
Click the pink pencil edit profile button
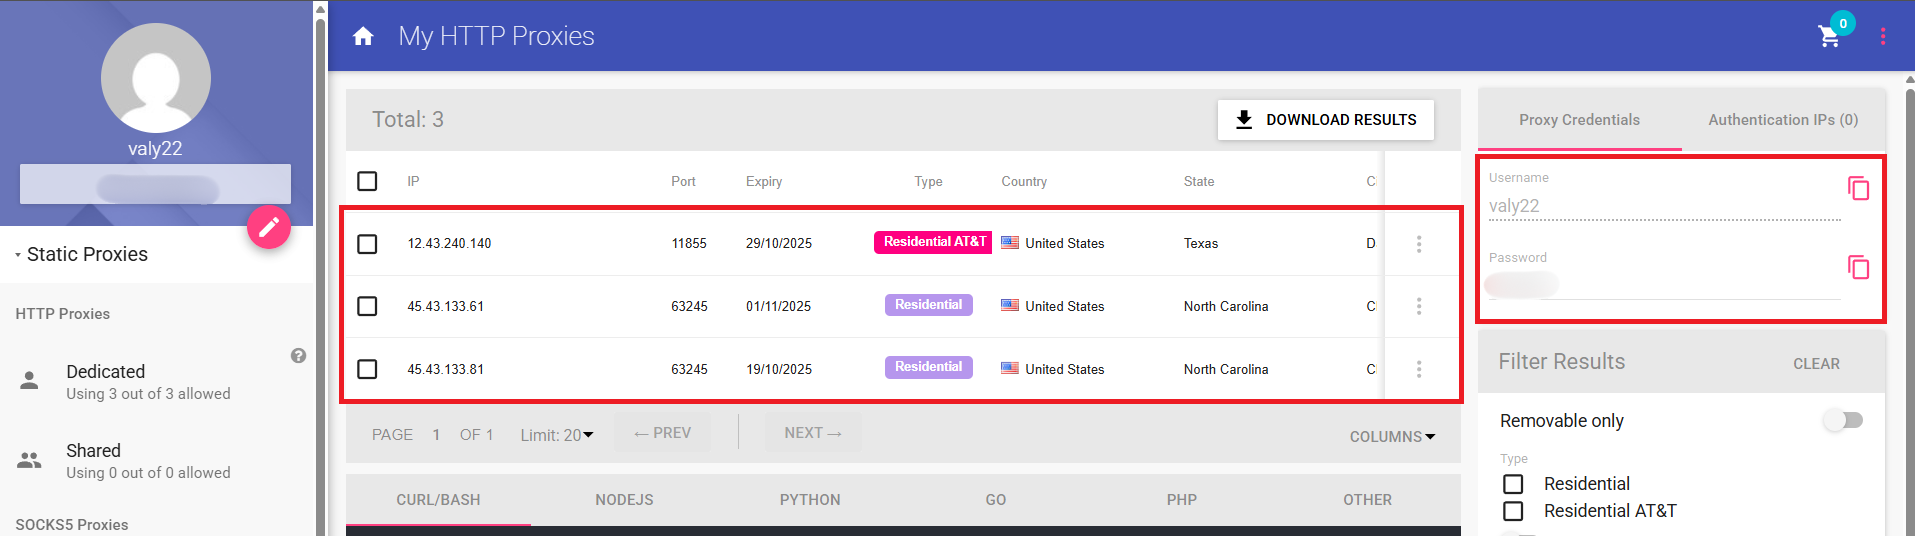(x=269, y=228)
